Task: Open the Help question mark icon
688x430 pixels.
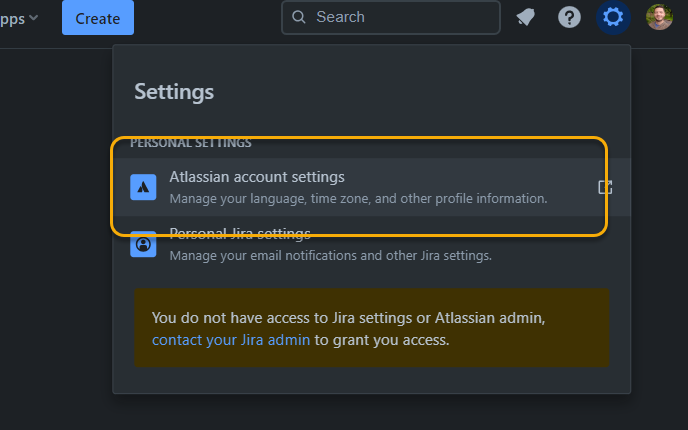Action: coord(569,17)
